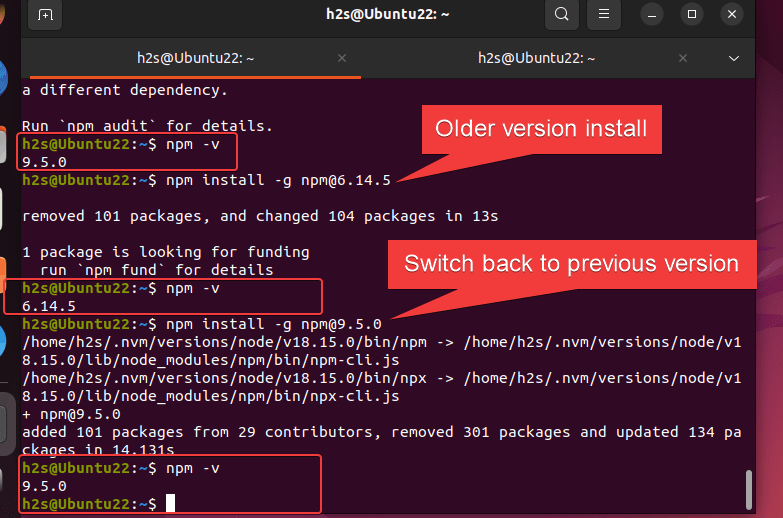Close the first terminal tab
The width and height of the screenshot is (783, 518).
point(342,58)
